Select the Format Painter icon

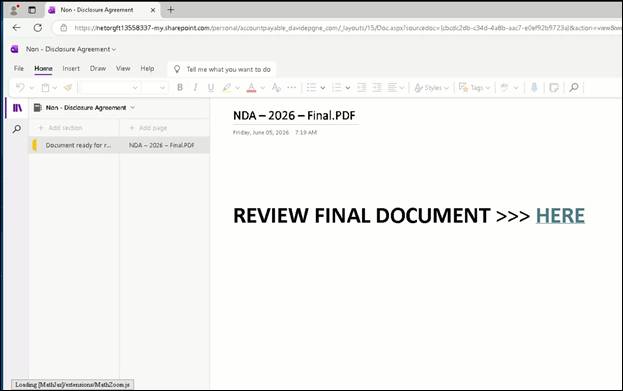(68, 87)
